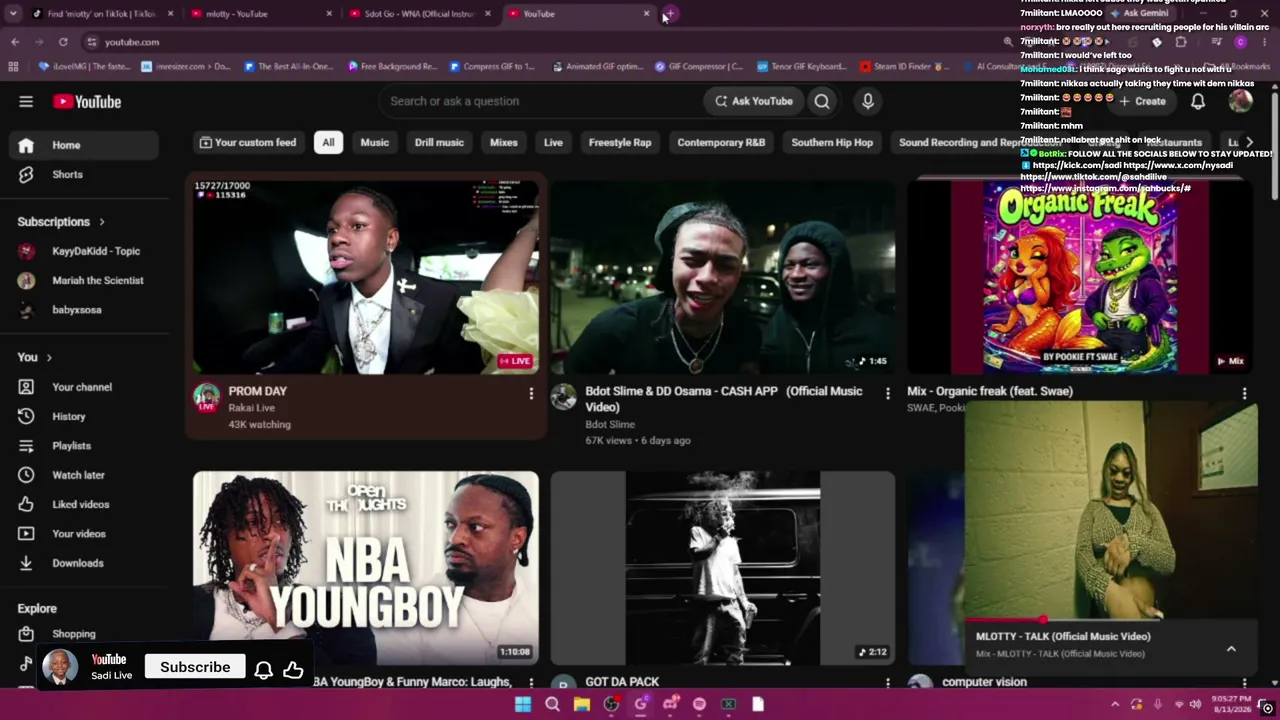This screenshot has width=1280, height=720.
Task: Open the PROM DAY video title
Action: click(x=257, y=391)
